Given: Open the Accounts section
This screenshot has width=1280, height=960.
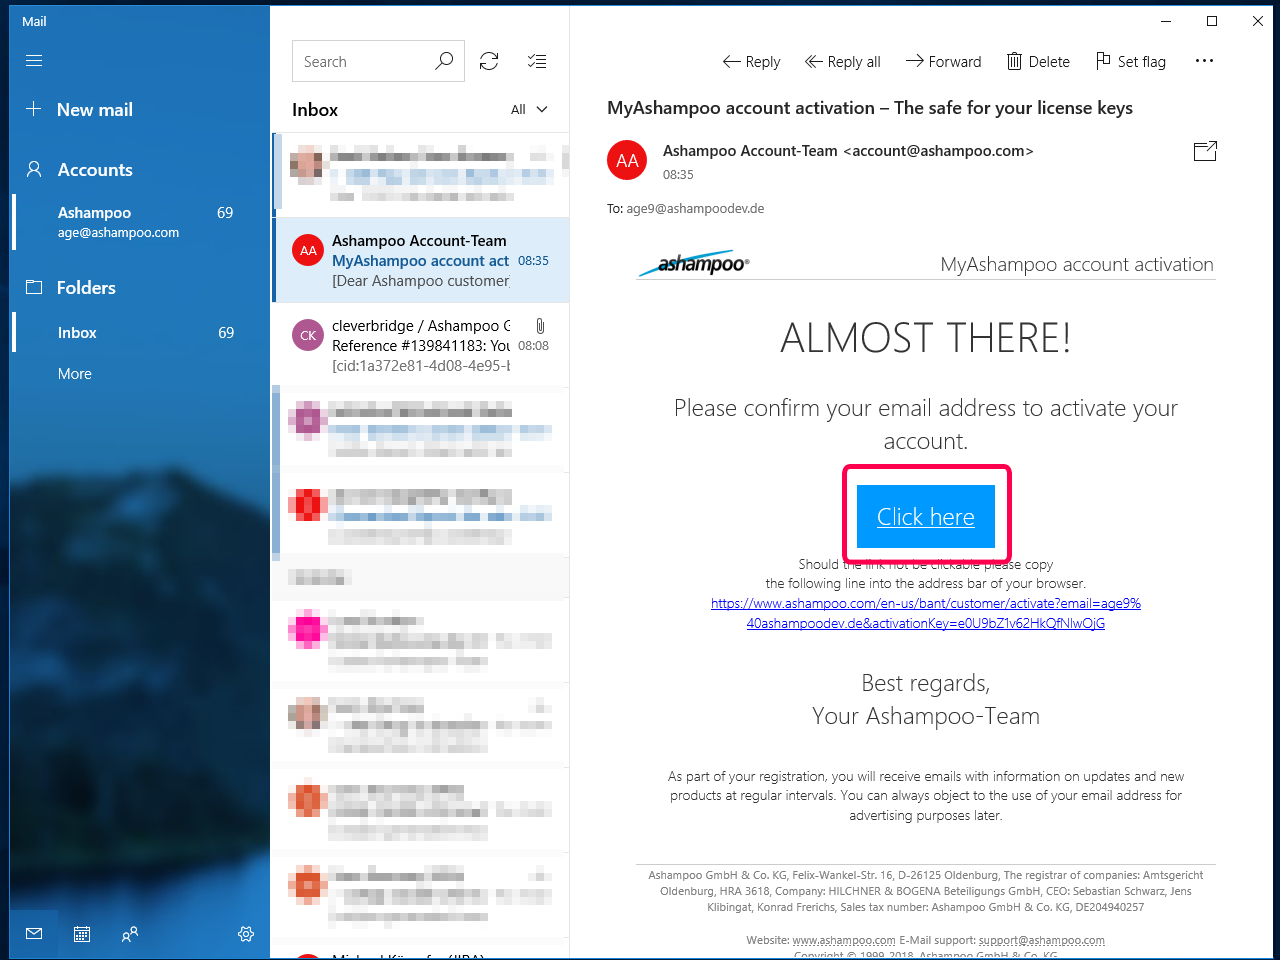Looking at the screenshot, I should tap(80, 170).
